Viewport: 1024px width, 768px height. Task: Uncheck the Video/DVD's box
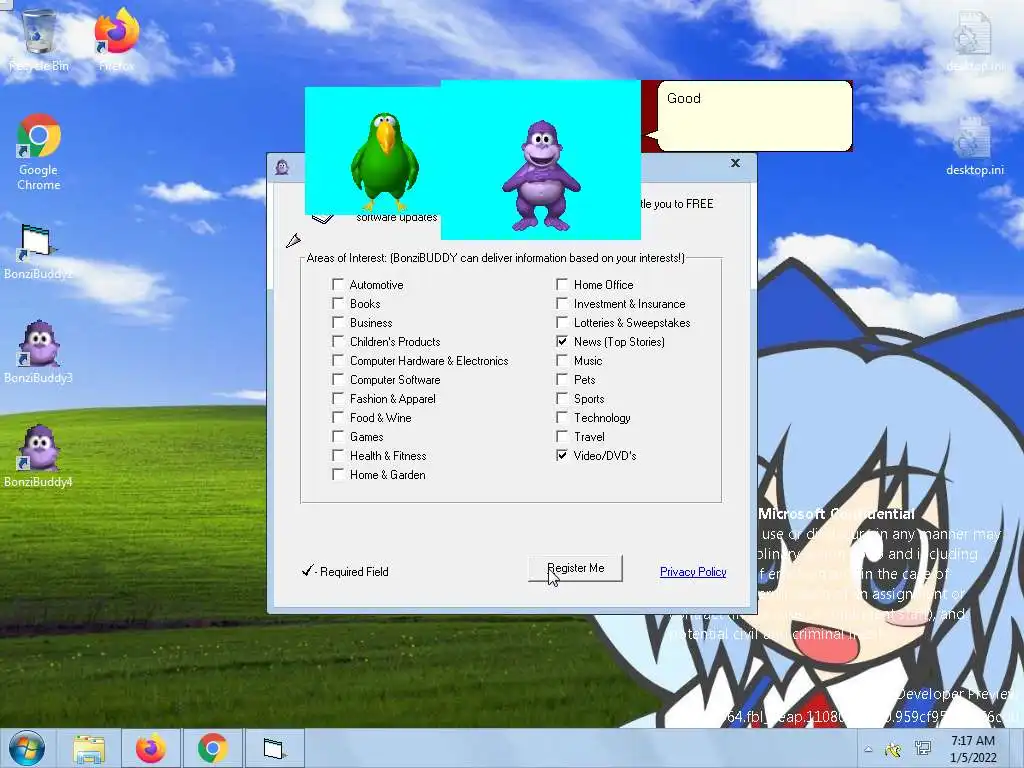(562, 455)
